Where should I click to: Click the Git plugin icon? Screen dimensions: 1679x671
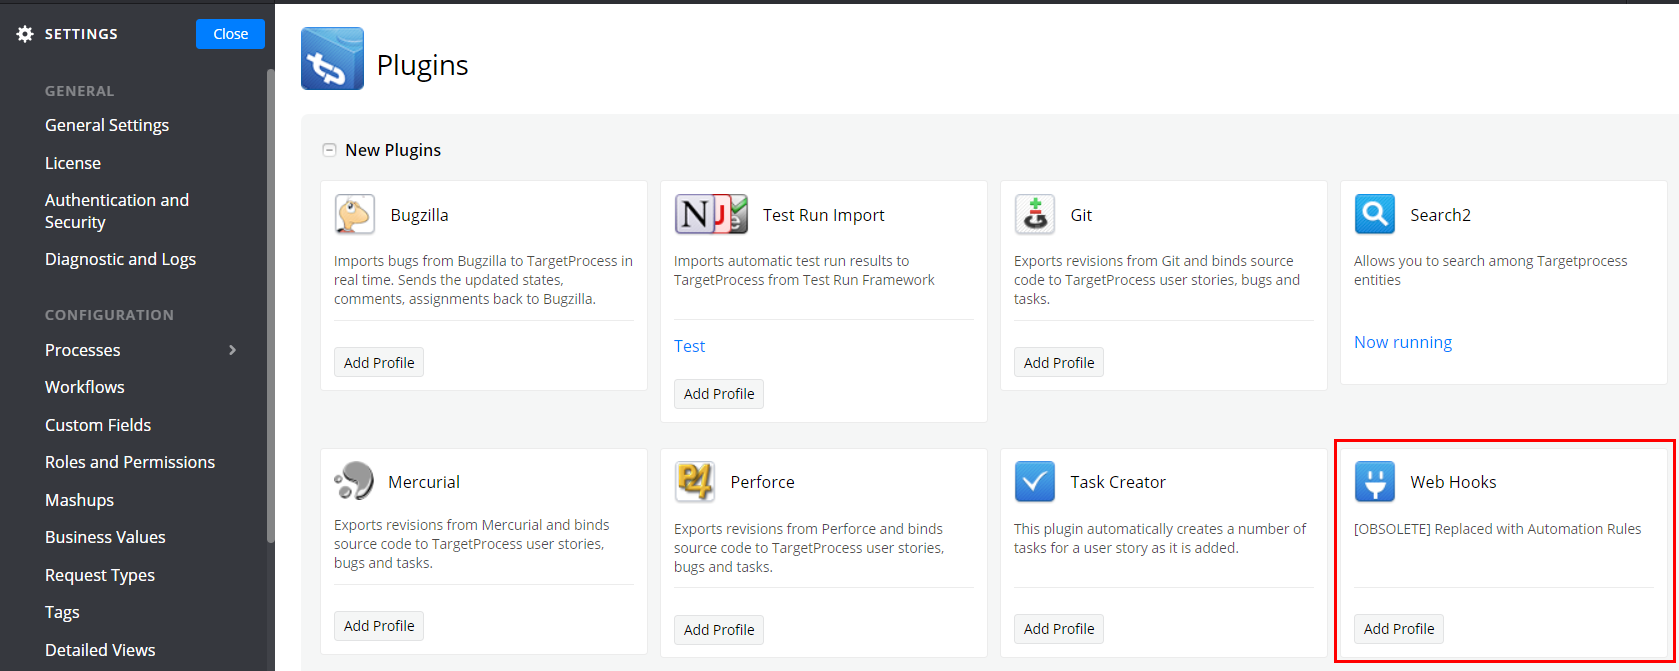pyautogui.click(x=1035, y=214)
